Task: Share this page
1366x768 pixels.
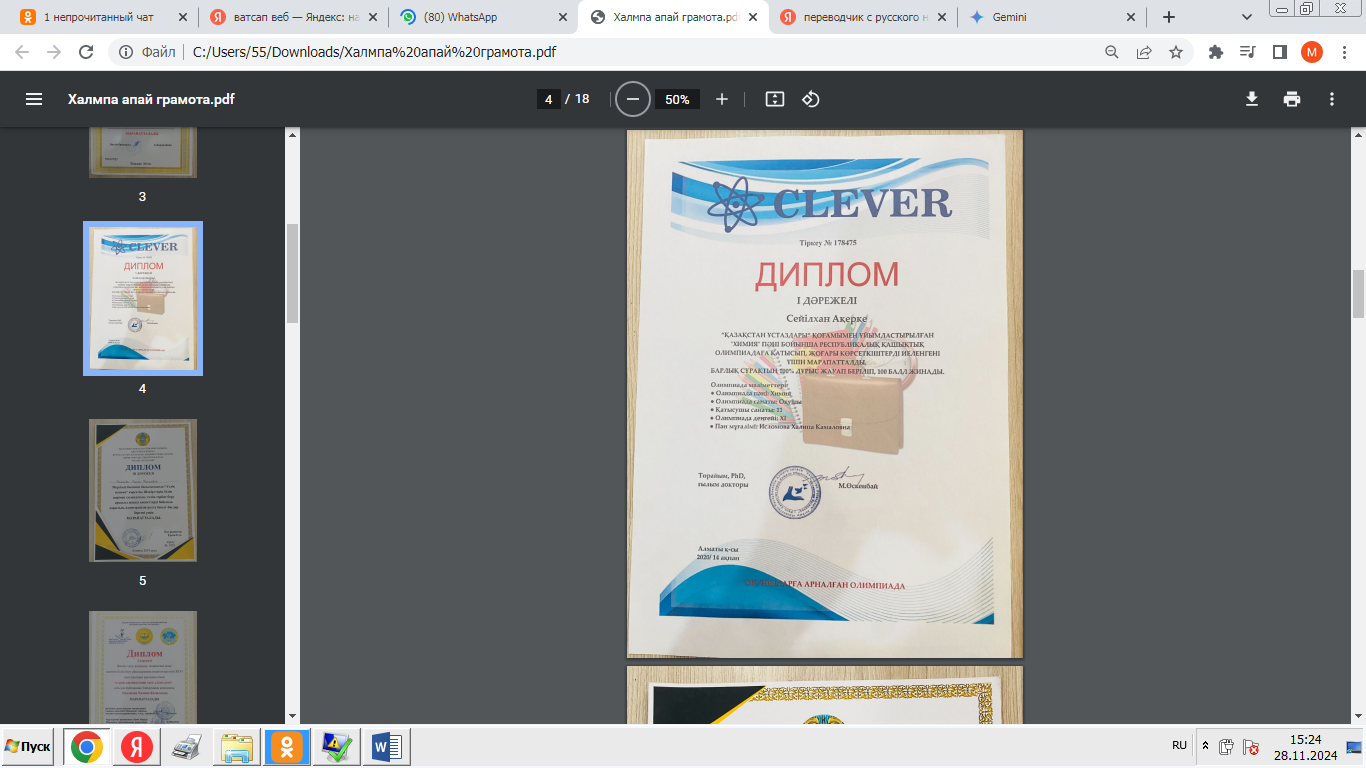Action: [x=1144, y=52]
